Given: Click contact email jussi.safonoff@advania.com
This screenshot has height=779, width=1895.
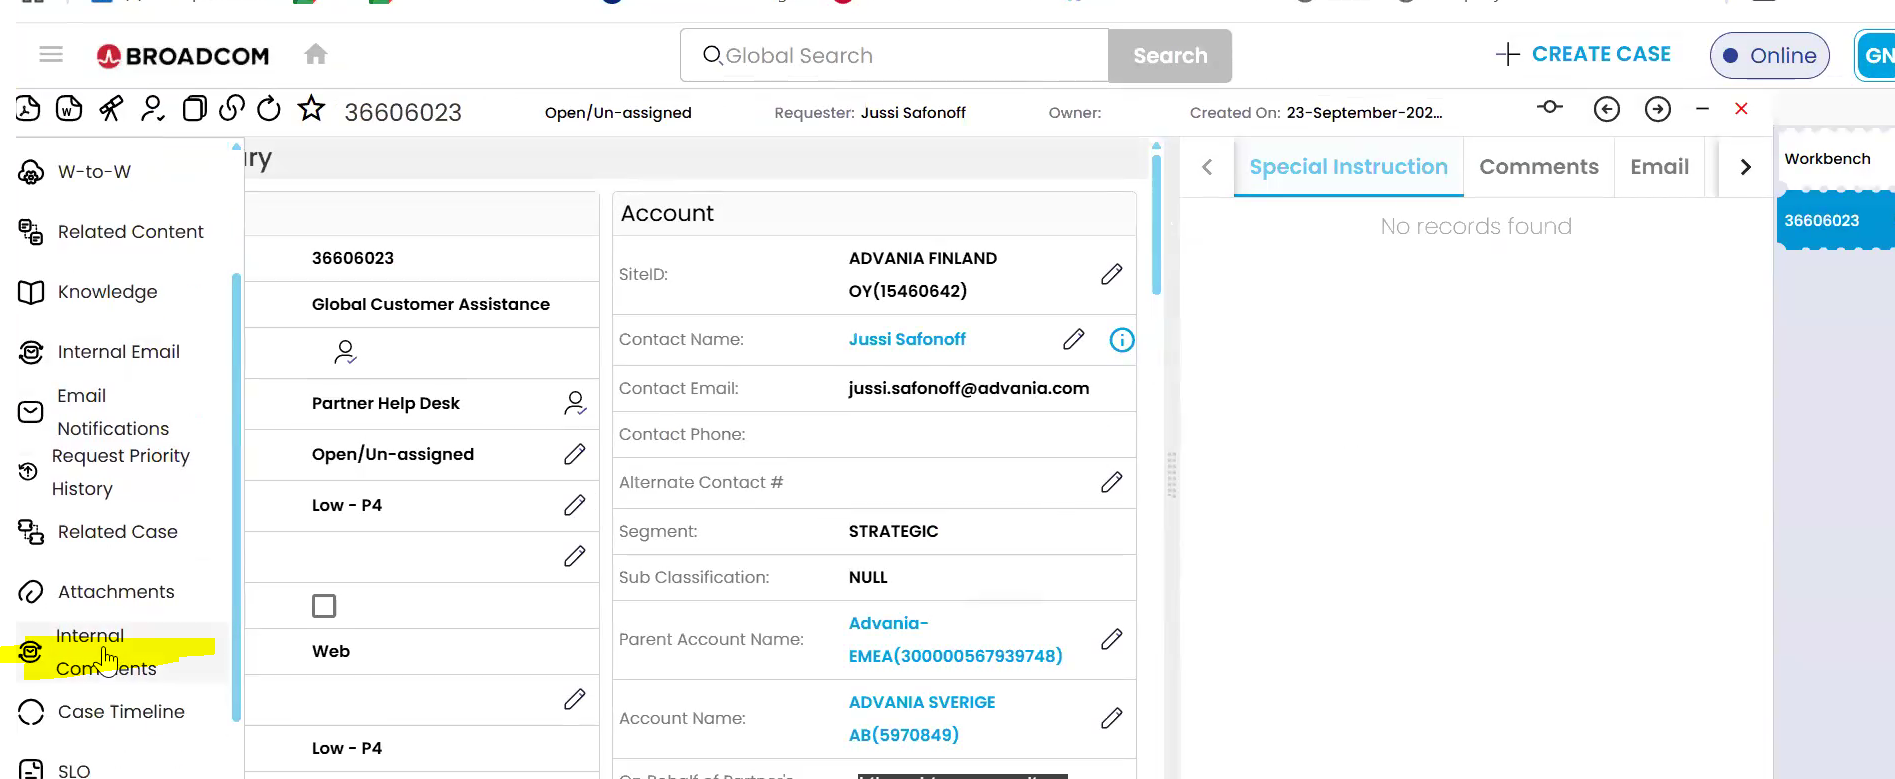Looking at the screenshot, I should (x=969, y=388).
